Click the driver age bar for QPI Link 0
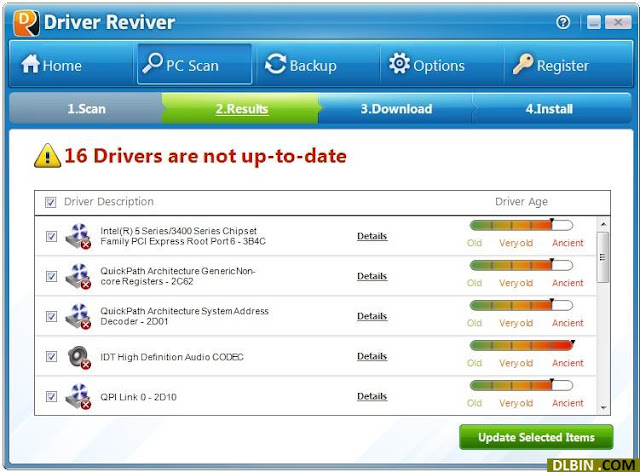The width and height of the screenshot is (640, 472). point(521,385)
